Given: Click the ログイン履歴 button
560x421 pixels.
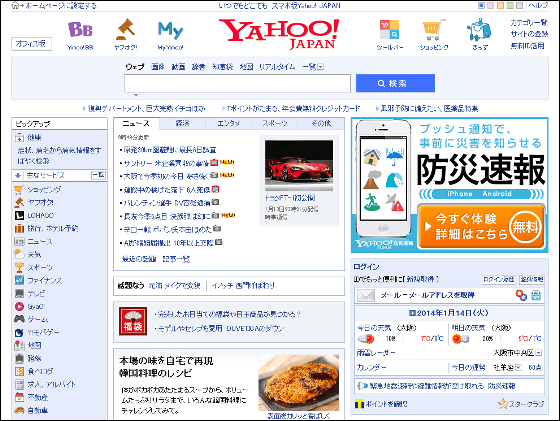Looking at the screenshot, I should pyautogui.click(x=499, y=279).
